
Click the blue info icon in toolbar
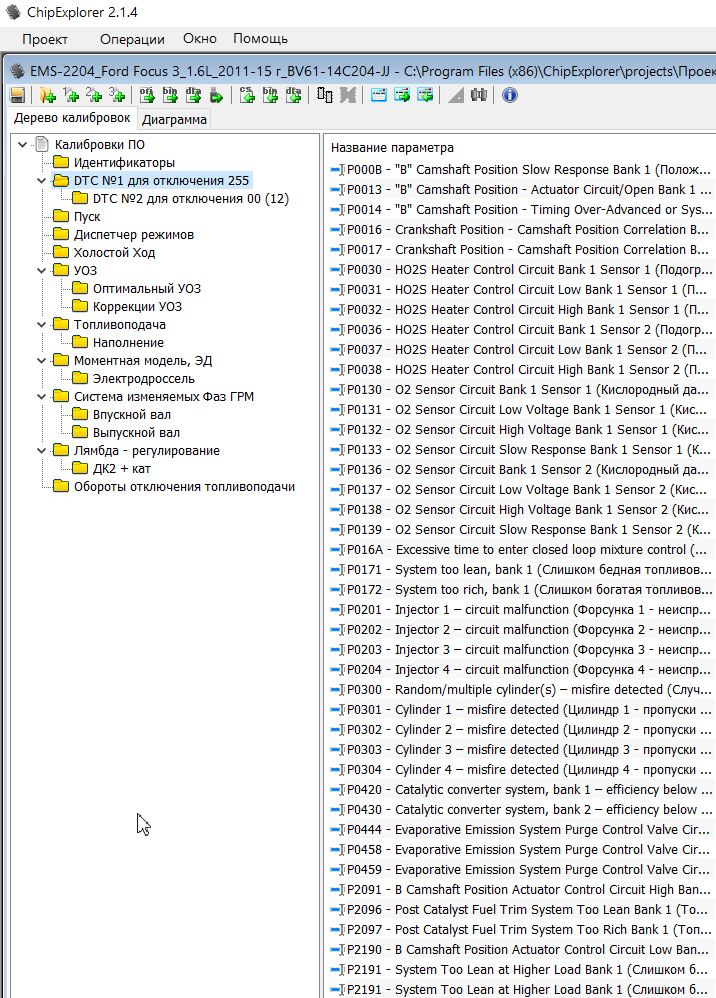[509, 95]
